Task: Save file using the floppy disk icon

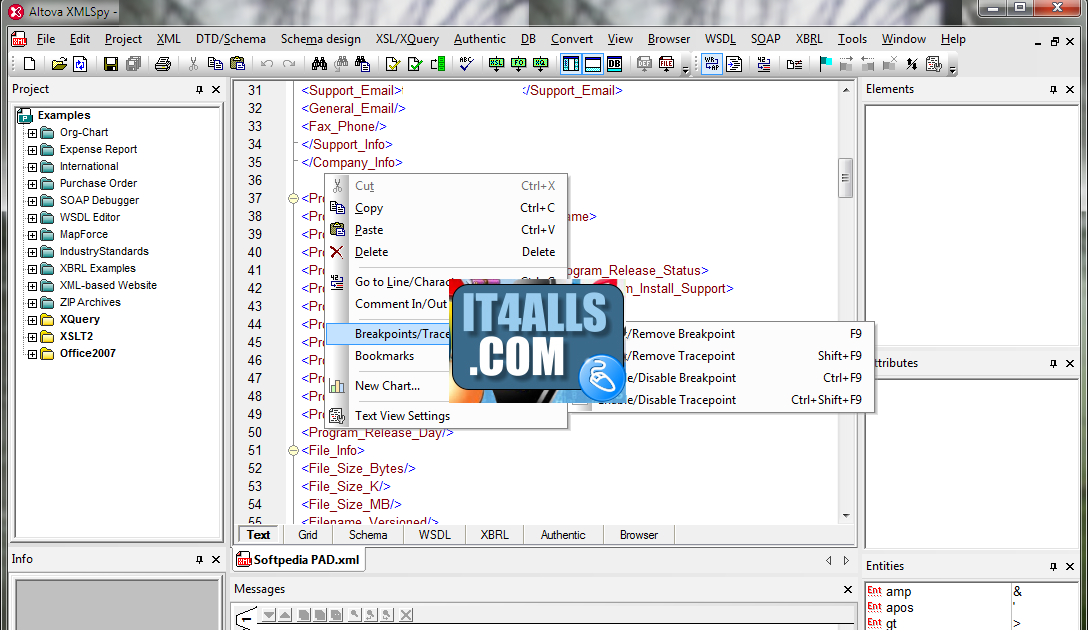Action: (x=110, y=64)
